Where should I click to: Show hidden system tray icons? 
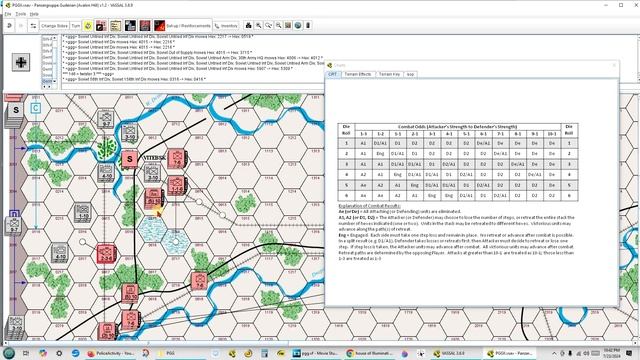coord(554,353)
